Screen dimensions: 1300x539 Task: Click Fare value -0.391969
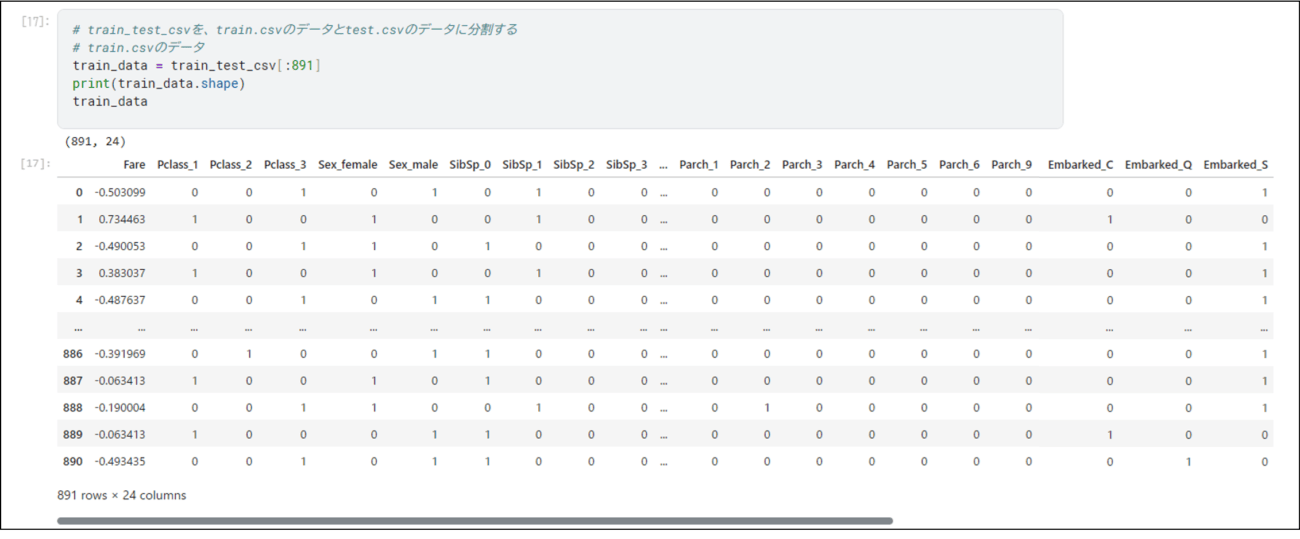[x=120, y=354]
